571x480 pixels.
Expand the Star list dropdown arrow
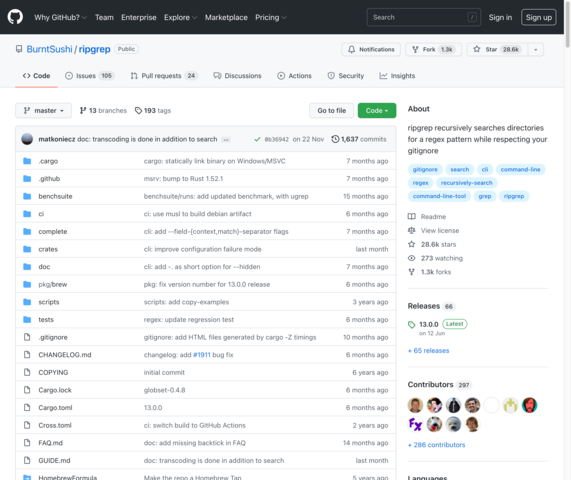[536, 50]
